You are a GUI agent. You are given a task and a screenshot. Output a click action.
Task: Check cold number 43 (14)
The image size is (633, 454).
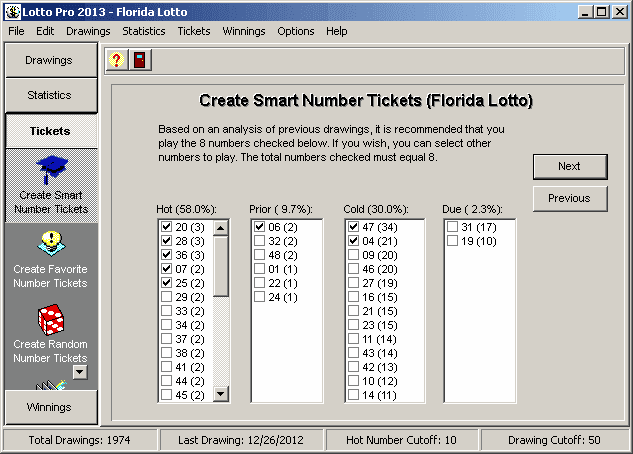pyautogui.click(x=354, y=353)
